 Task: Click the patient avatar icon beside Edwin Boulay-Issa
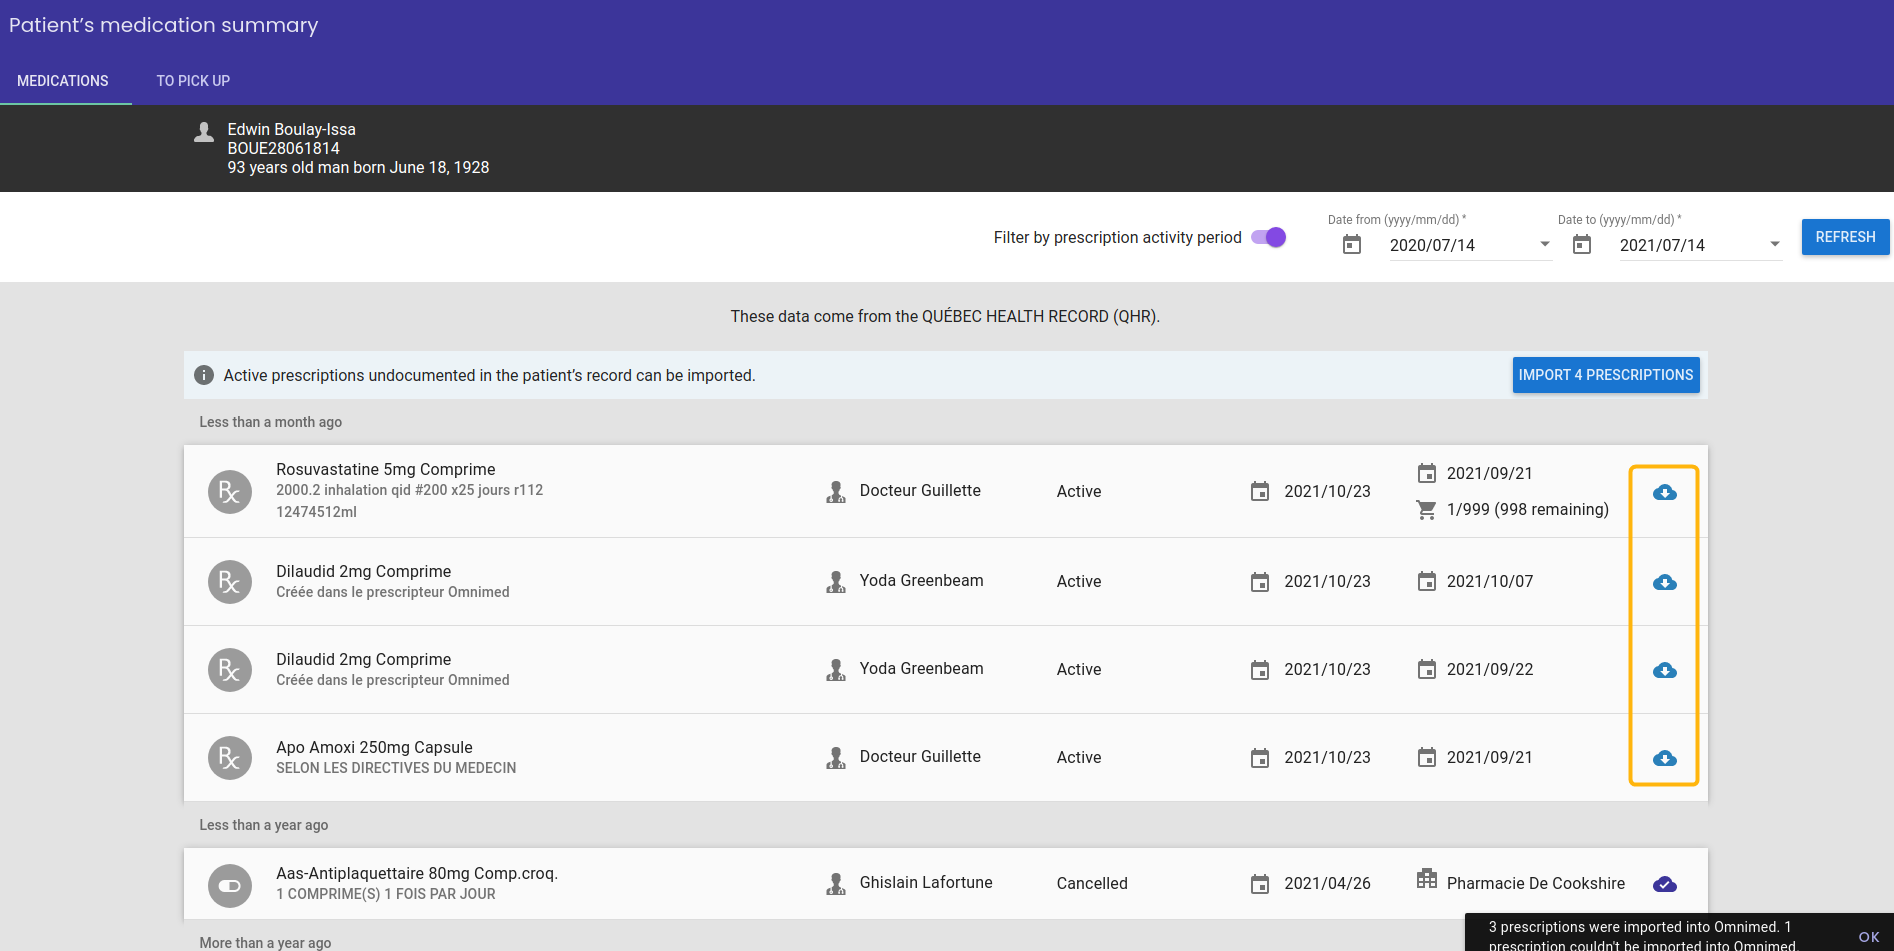coord(204,132)
